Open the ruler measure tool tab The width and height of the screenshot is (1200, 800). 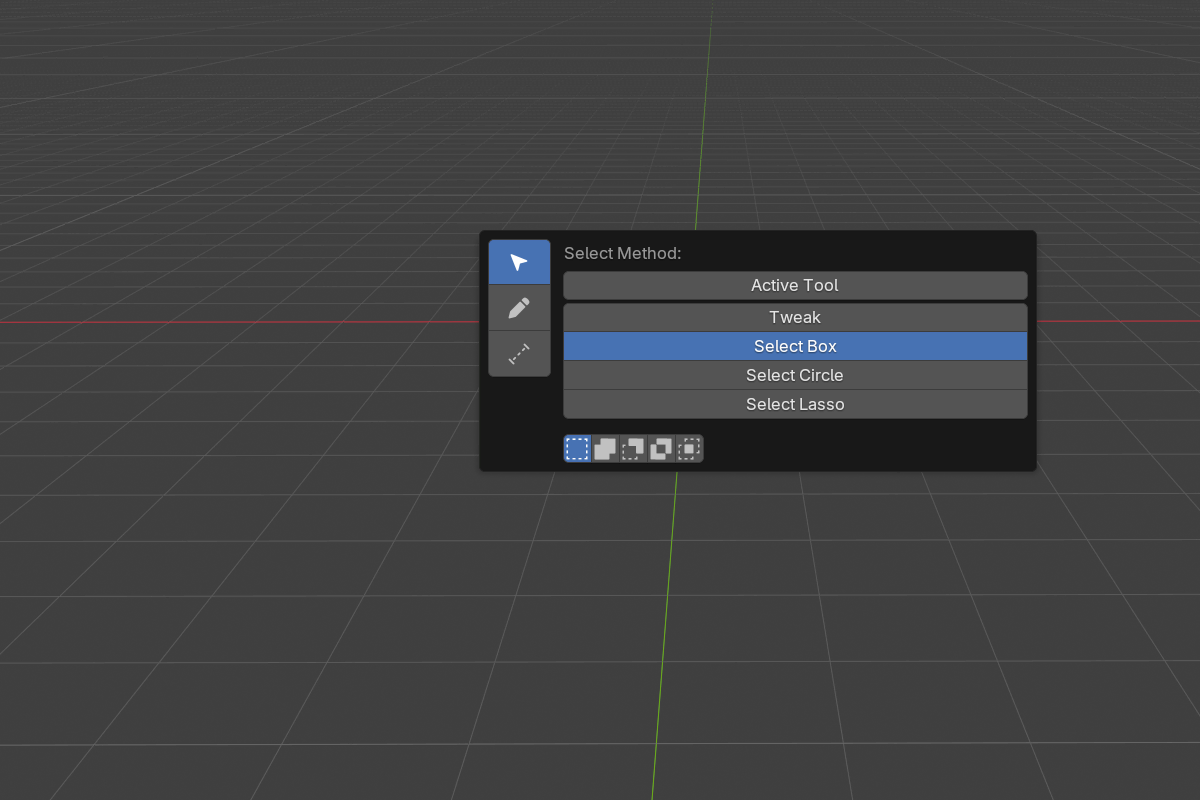click(519, 354)
